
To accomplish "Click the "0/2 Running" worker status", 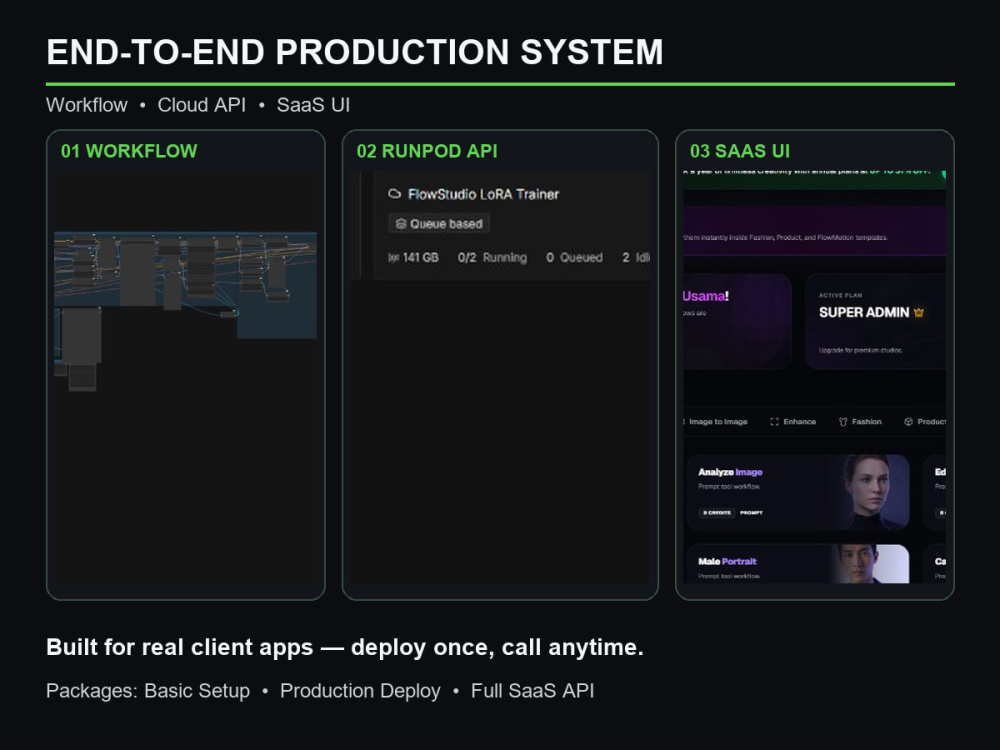I will (x=492, y=258).
